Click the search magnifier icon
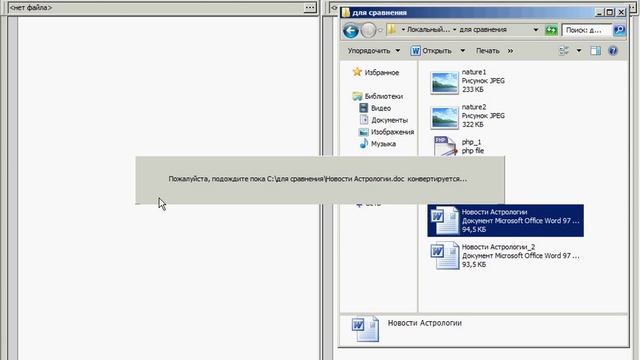Viewport: 640px width, 360px height. tap(619, 30)
